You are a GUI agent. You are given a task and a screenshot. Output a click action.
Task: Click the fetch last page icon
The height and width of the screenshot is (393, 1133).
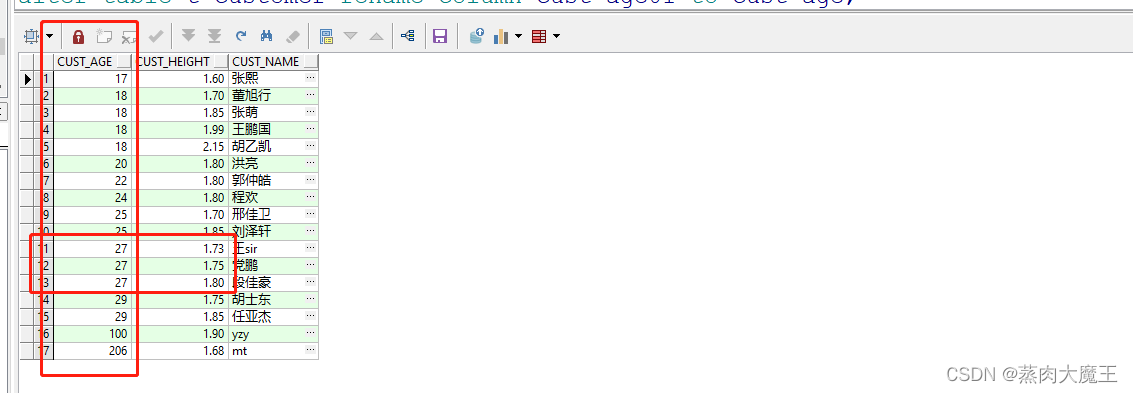(x=215, y=35)
